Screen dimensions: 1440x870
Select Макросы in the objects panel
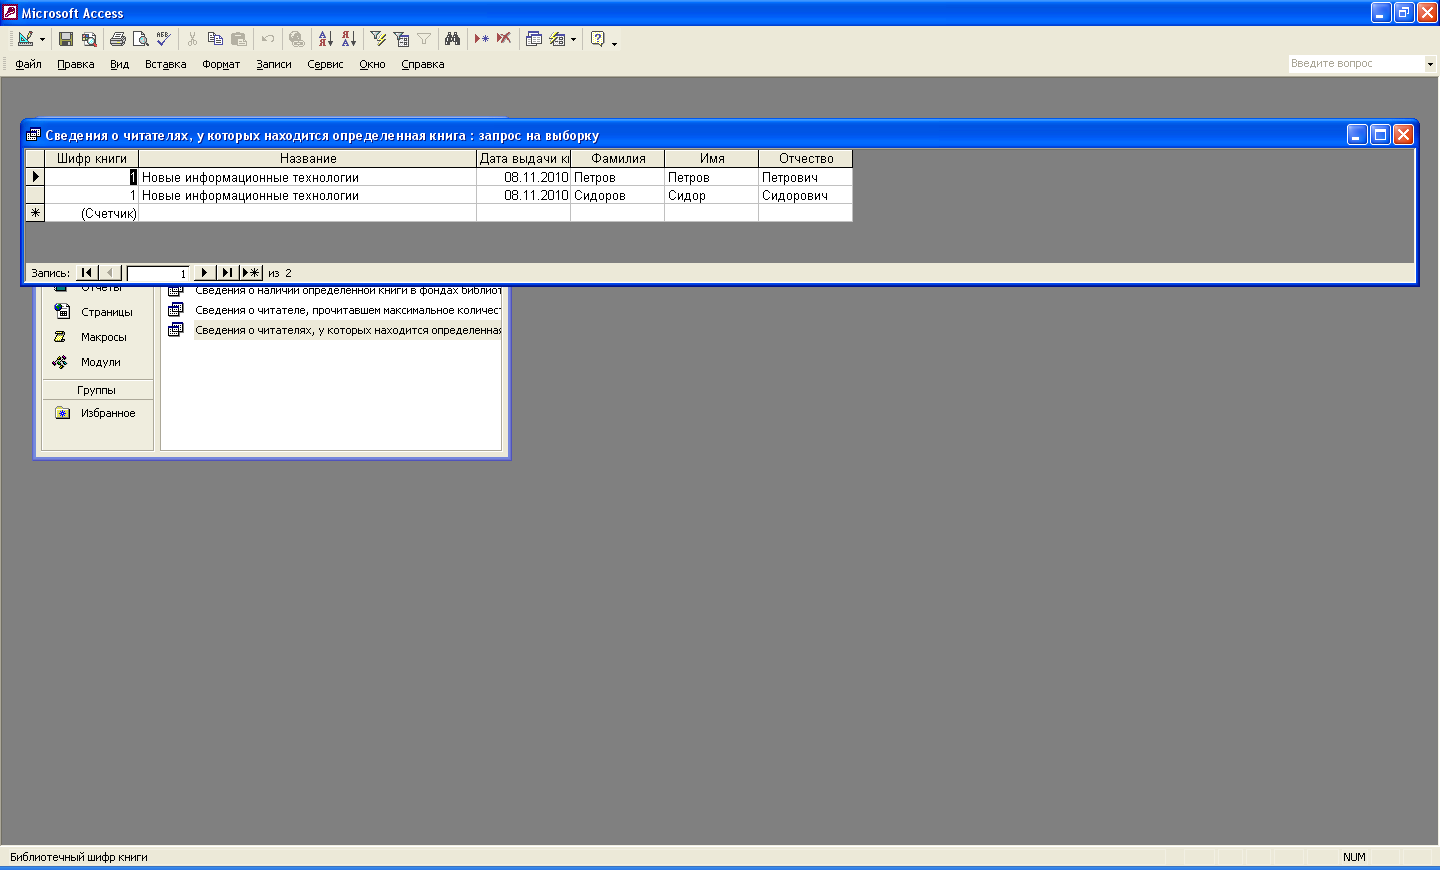pos(103,337)
